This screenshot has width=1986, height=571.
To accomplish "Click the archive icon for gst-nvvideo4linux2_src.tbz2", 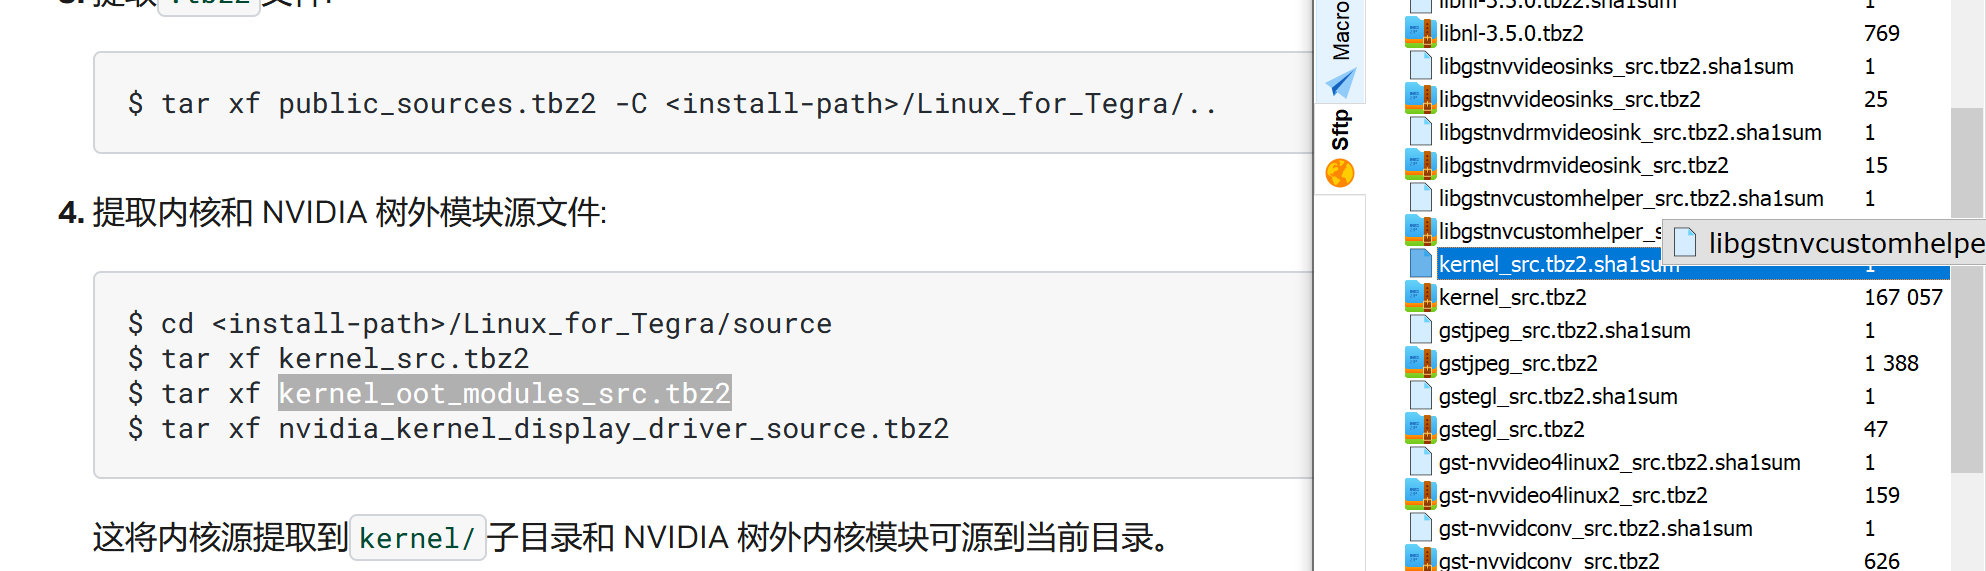I will click(x=1420, y=495).
